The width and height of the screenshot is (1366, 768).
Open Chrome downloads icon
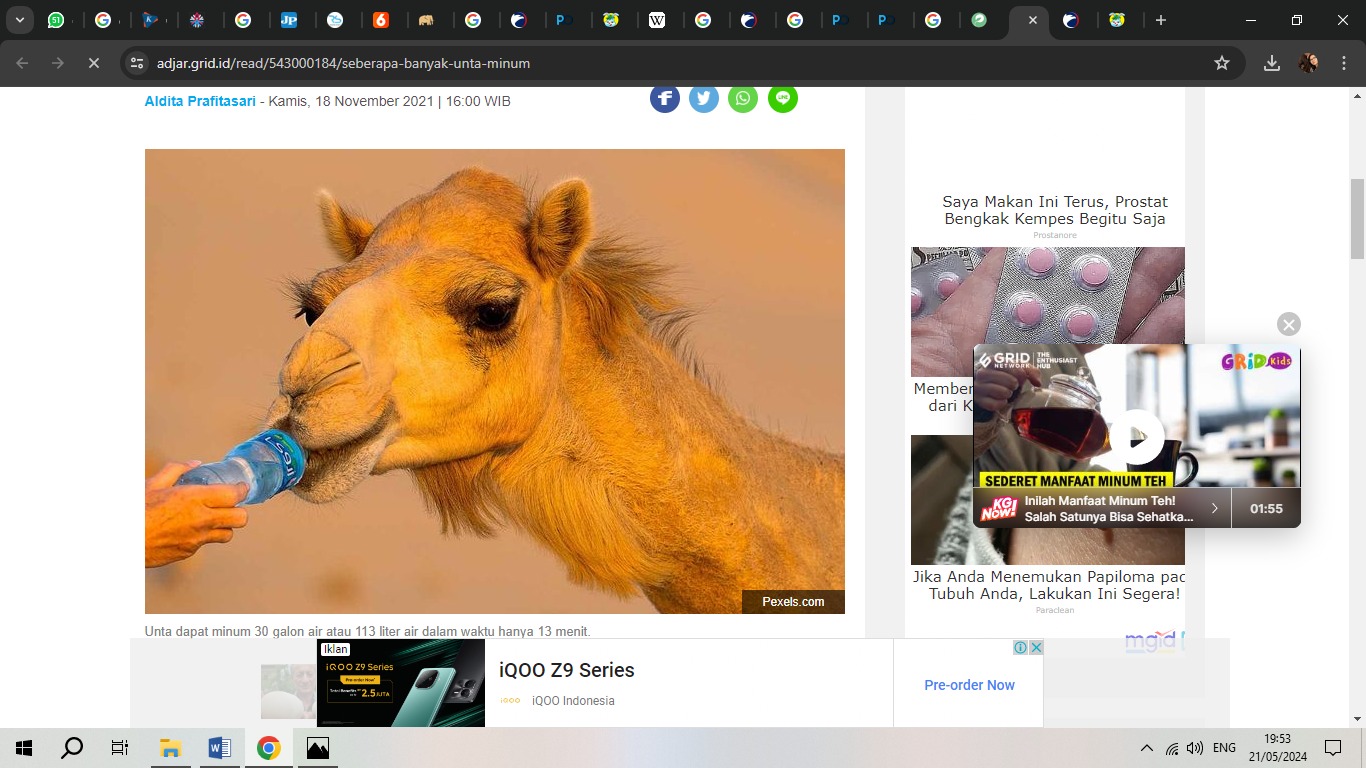1272,63
